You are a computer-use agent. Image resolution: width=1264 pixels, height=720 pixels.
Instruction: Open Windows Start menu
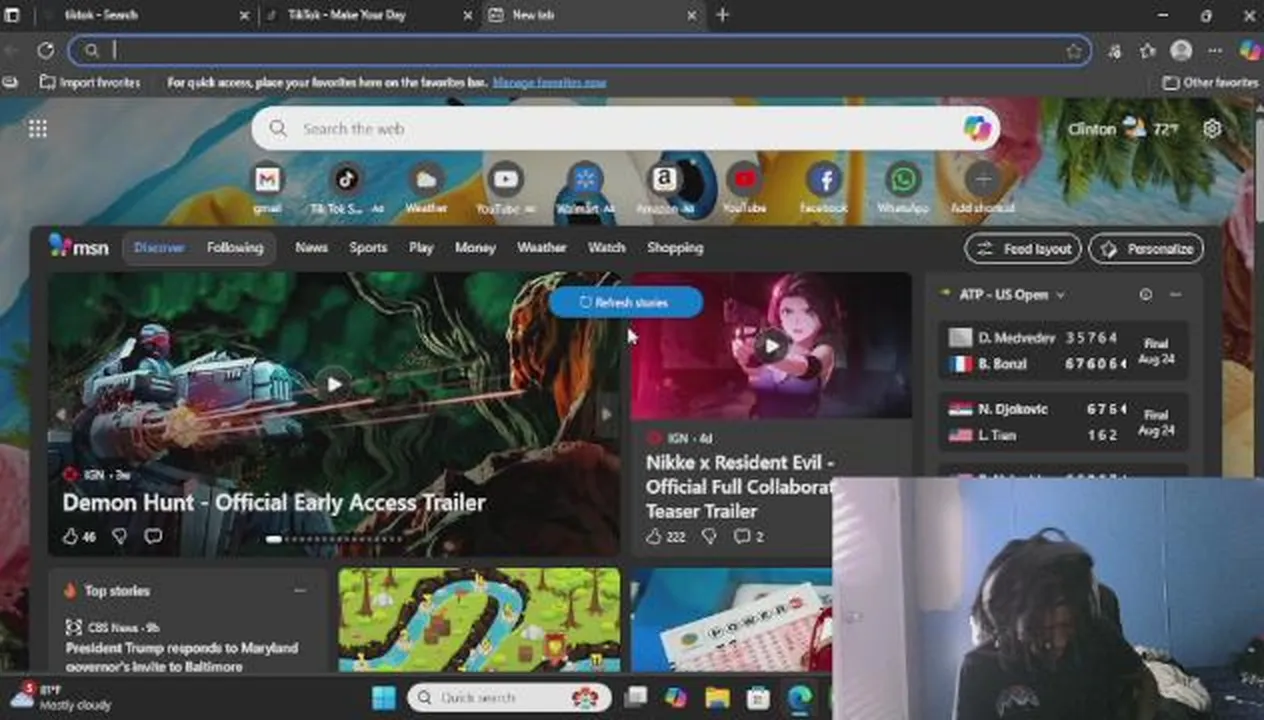[x=384, y=698]
